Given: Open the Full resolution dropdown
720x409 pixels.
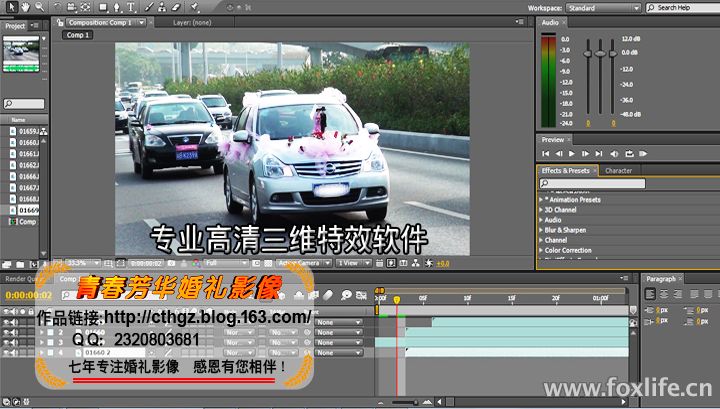Looking at the screenshot, I should coord(226,263).
